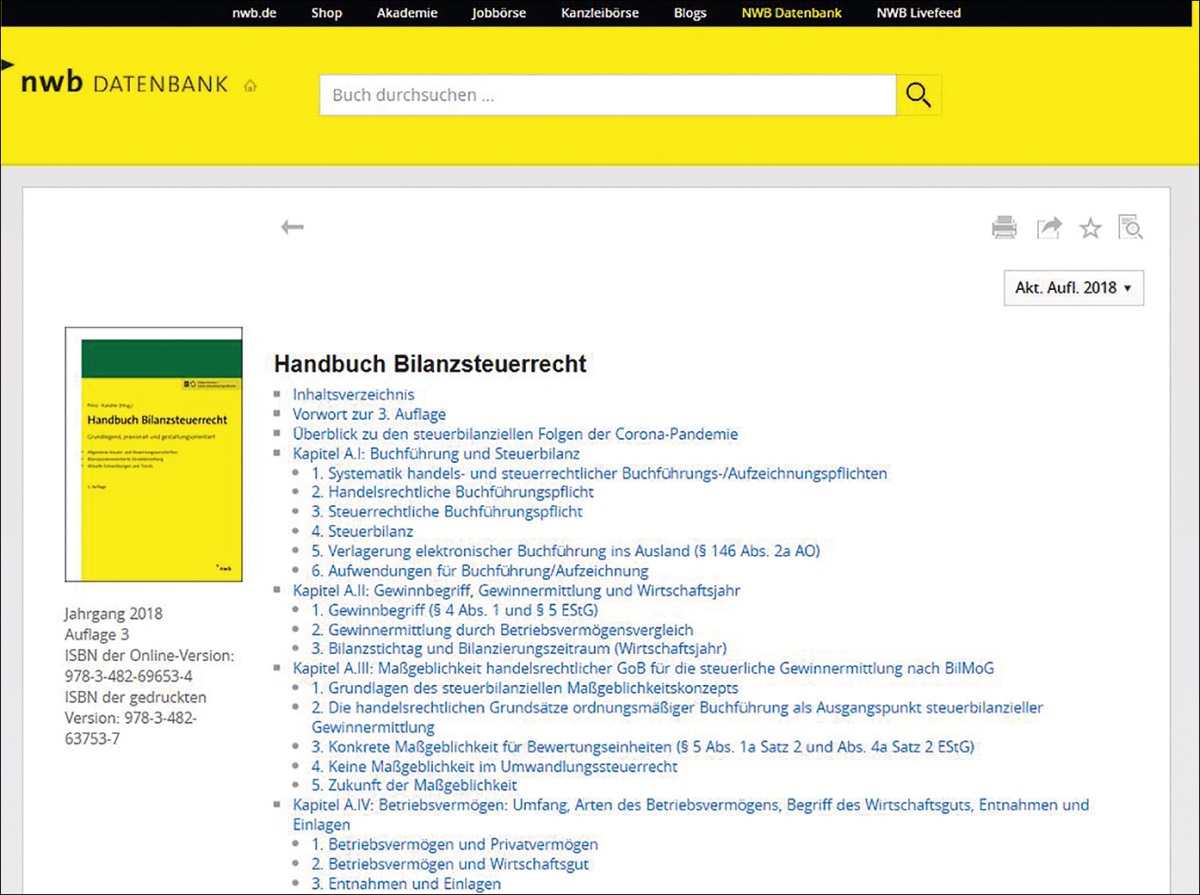Click the nwb Datenbank logo
Image resolution: width=1200 pixels, height=895 pixels.
124,84
